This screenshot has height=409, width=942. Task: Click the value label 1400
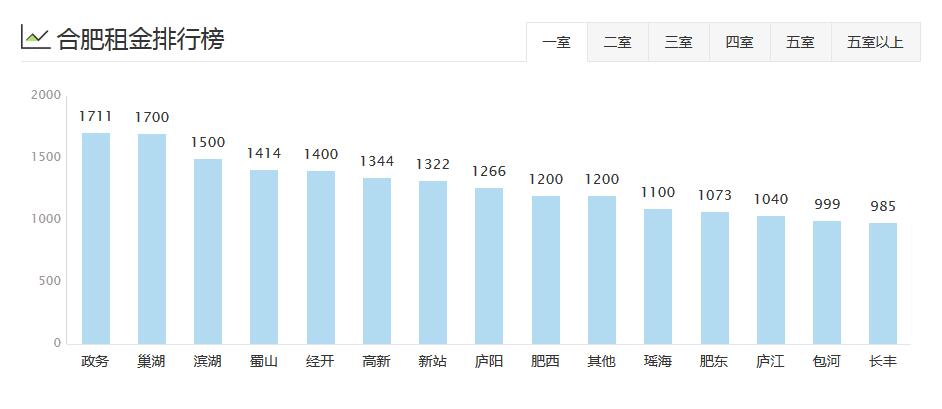pos(321,154)
